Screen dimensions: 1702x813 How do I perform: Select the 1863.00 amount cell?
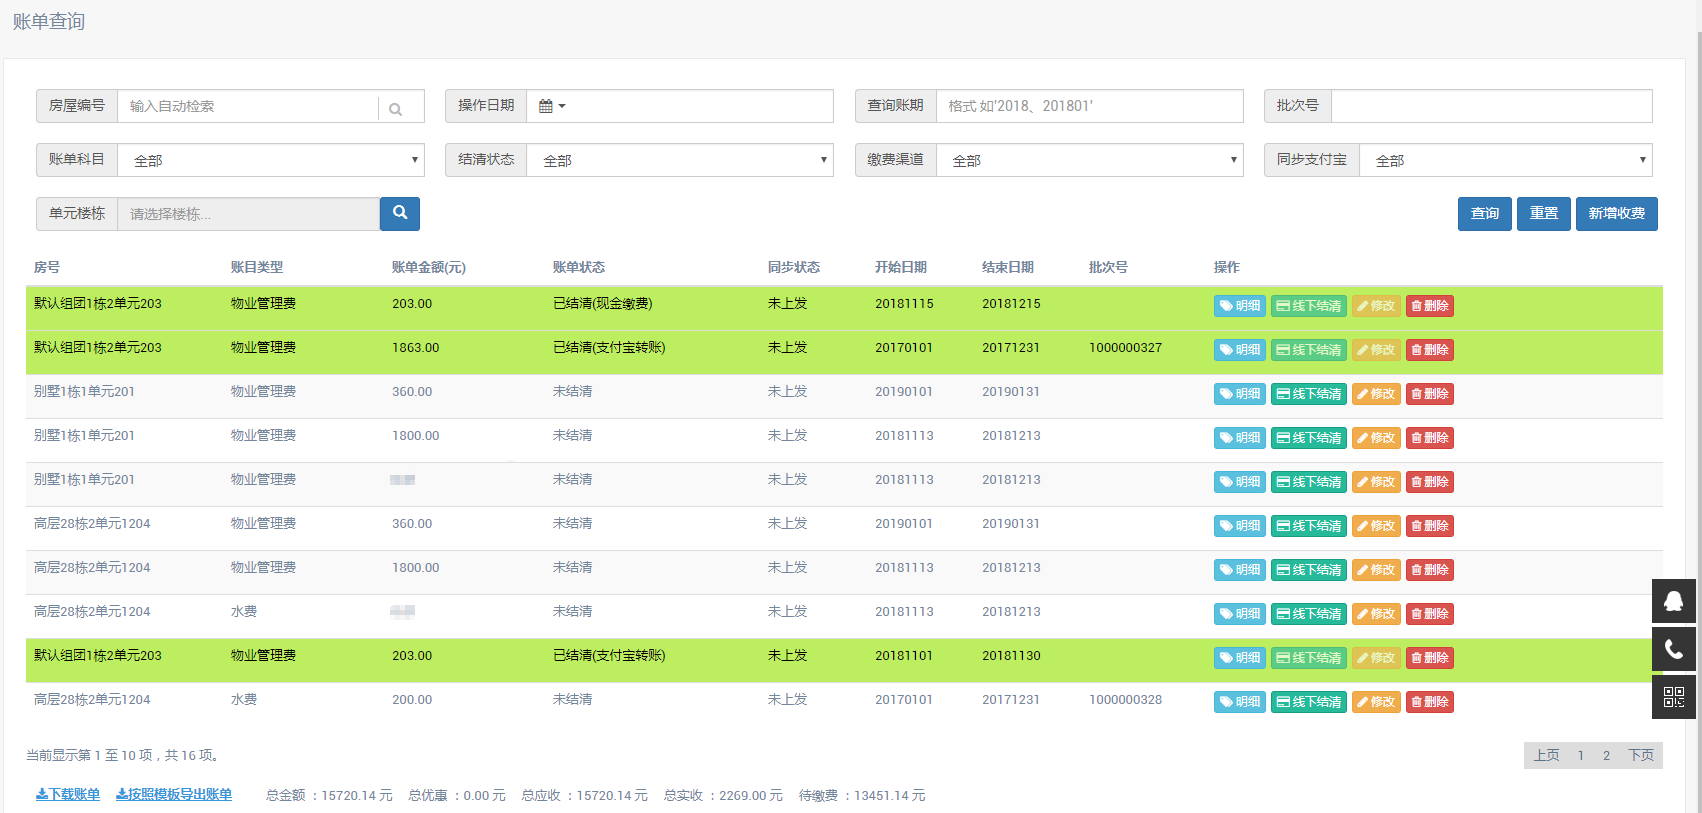(x=416, y=348)
